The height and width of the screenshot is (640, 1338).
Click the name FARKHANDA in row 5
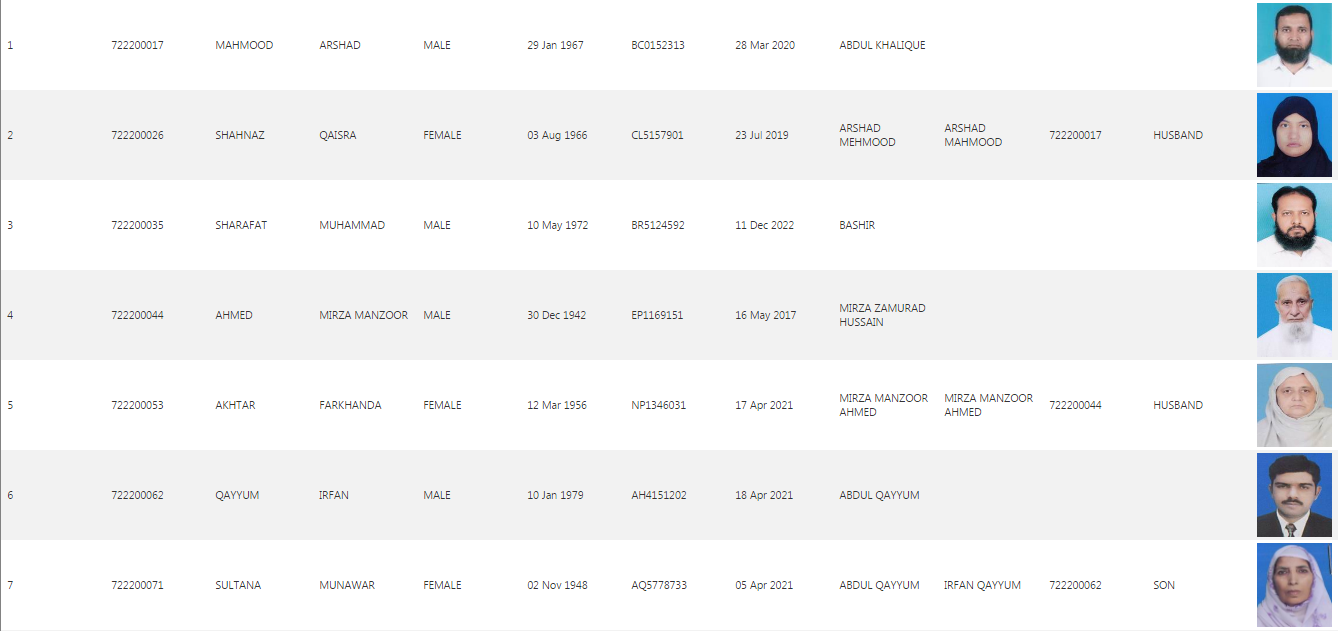click(x=350, y=405)
